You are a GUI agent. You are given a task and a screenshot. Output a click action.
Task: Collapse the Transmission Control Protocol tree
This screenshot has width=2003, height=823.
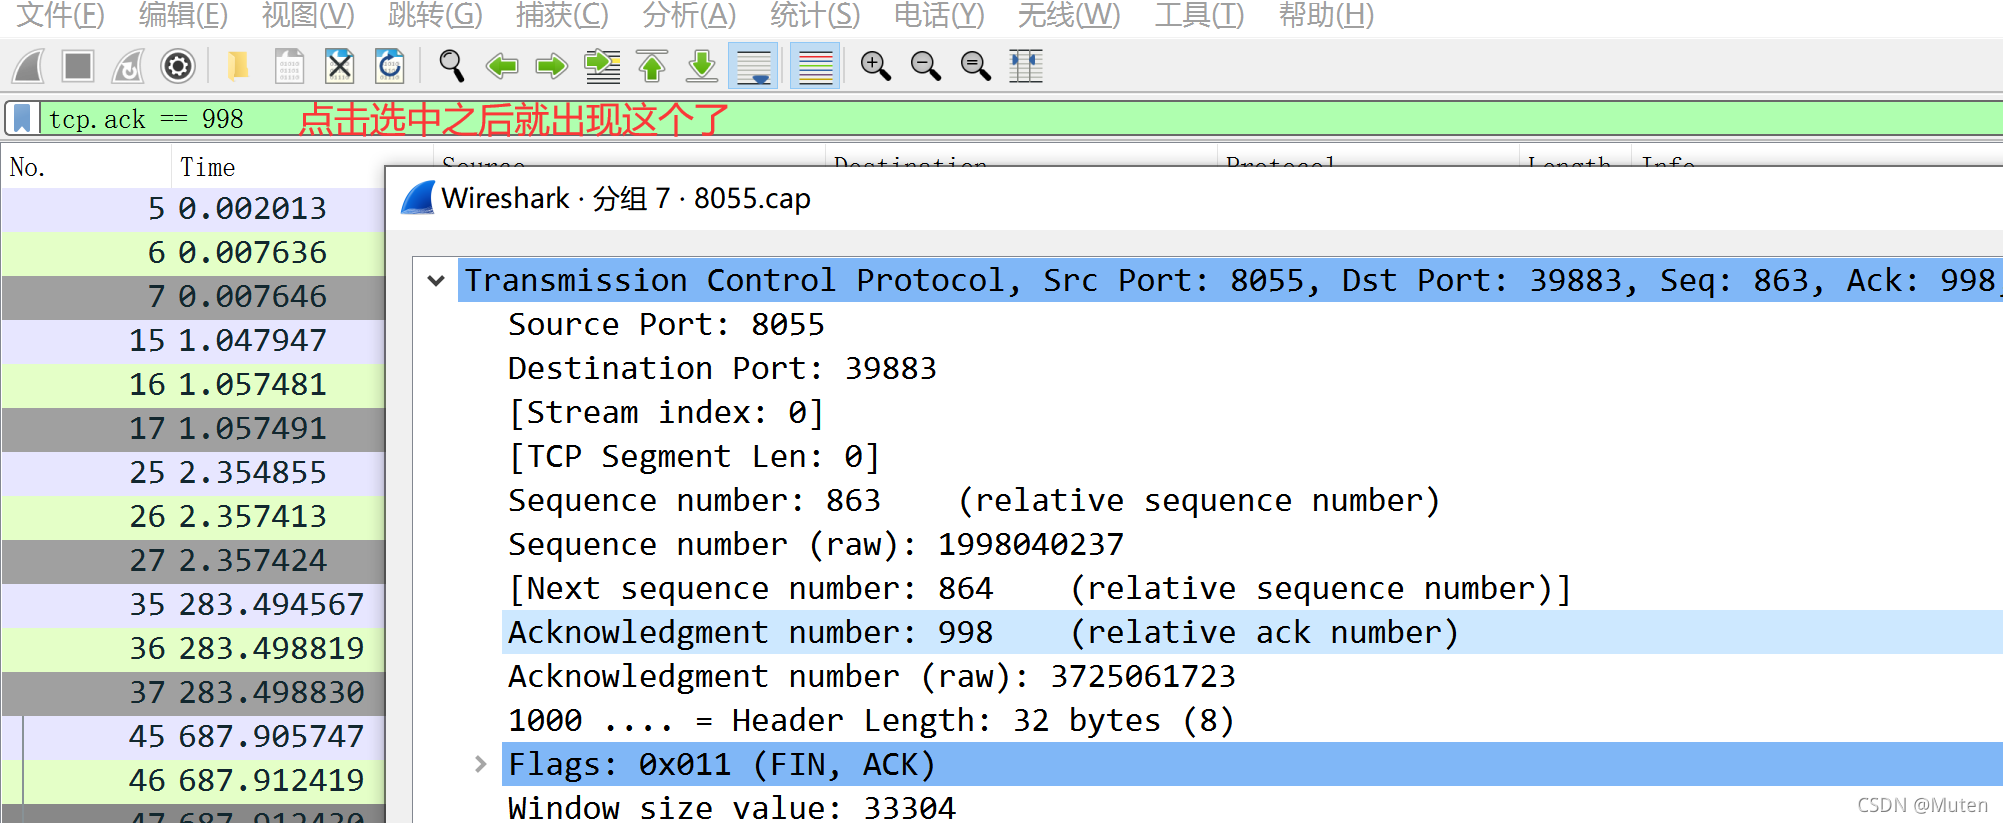point(436,281)
